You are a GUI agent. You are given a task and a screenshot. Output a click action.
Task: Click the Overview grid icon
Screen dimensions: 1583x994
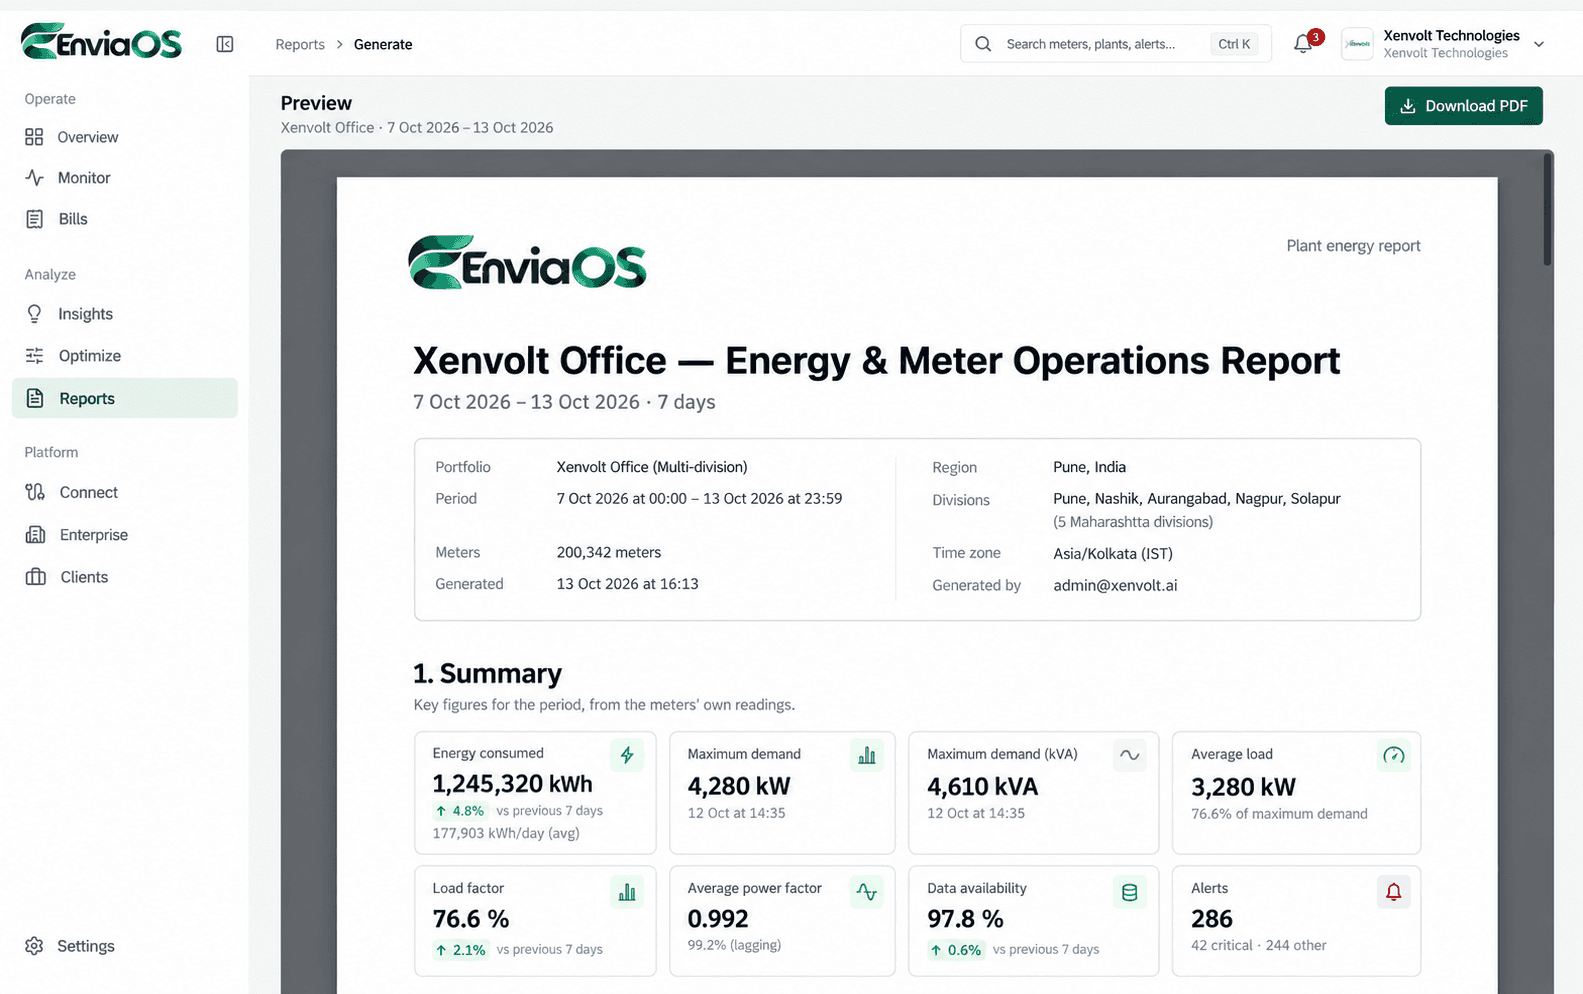[x=34, y=137]
